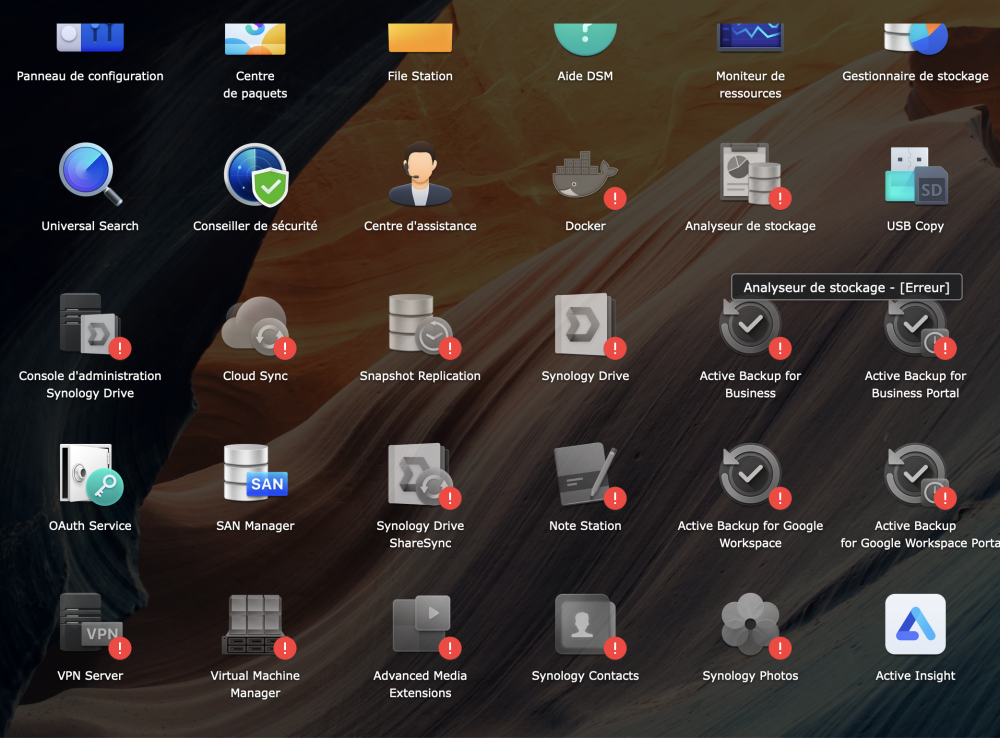The height and width of the screenshot is (738, 1000).
Task: Launch Synology Photos
Action: point(750,626)
